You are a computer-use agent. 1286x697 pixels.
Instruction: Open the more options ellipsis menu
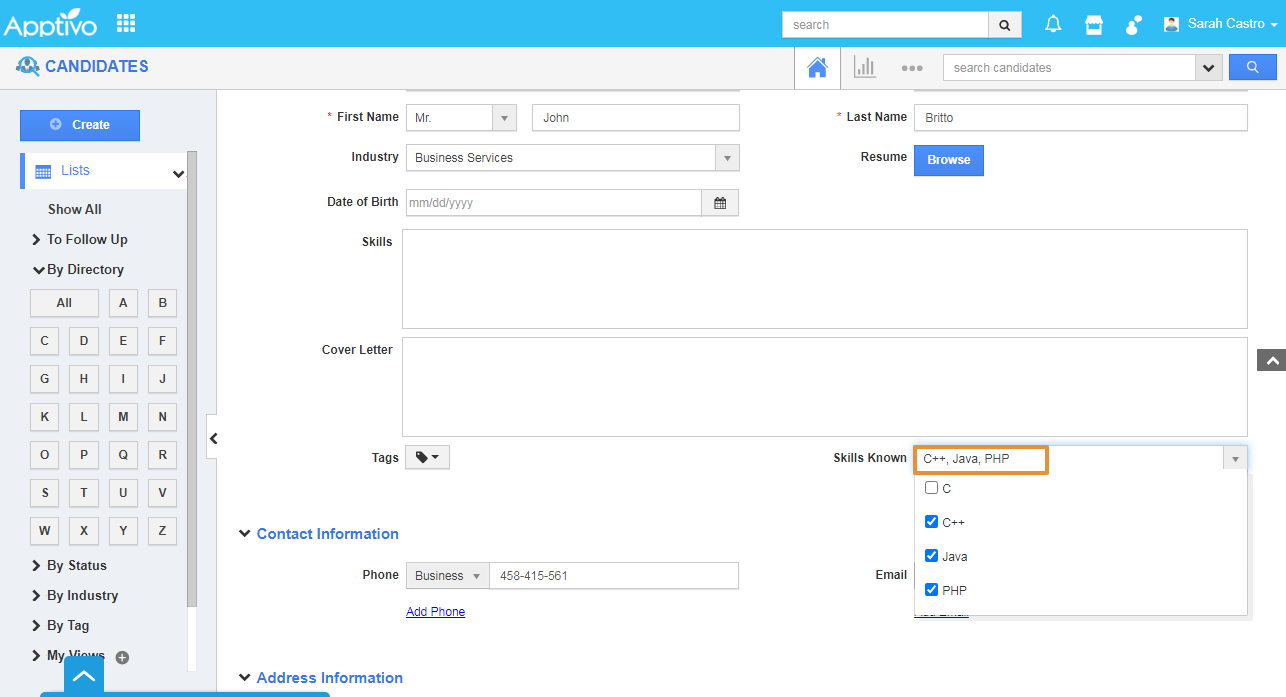(x=911, y=68)
